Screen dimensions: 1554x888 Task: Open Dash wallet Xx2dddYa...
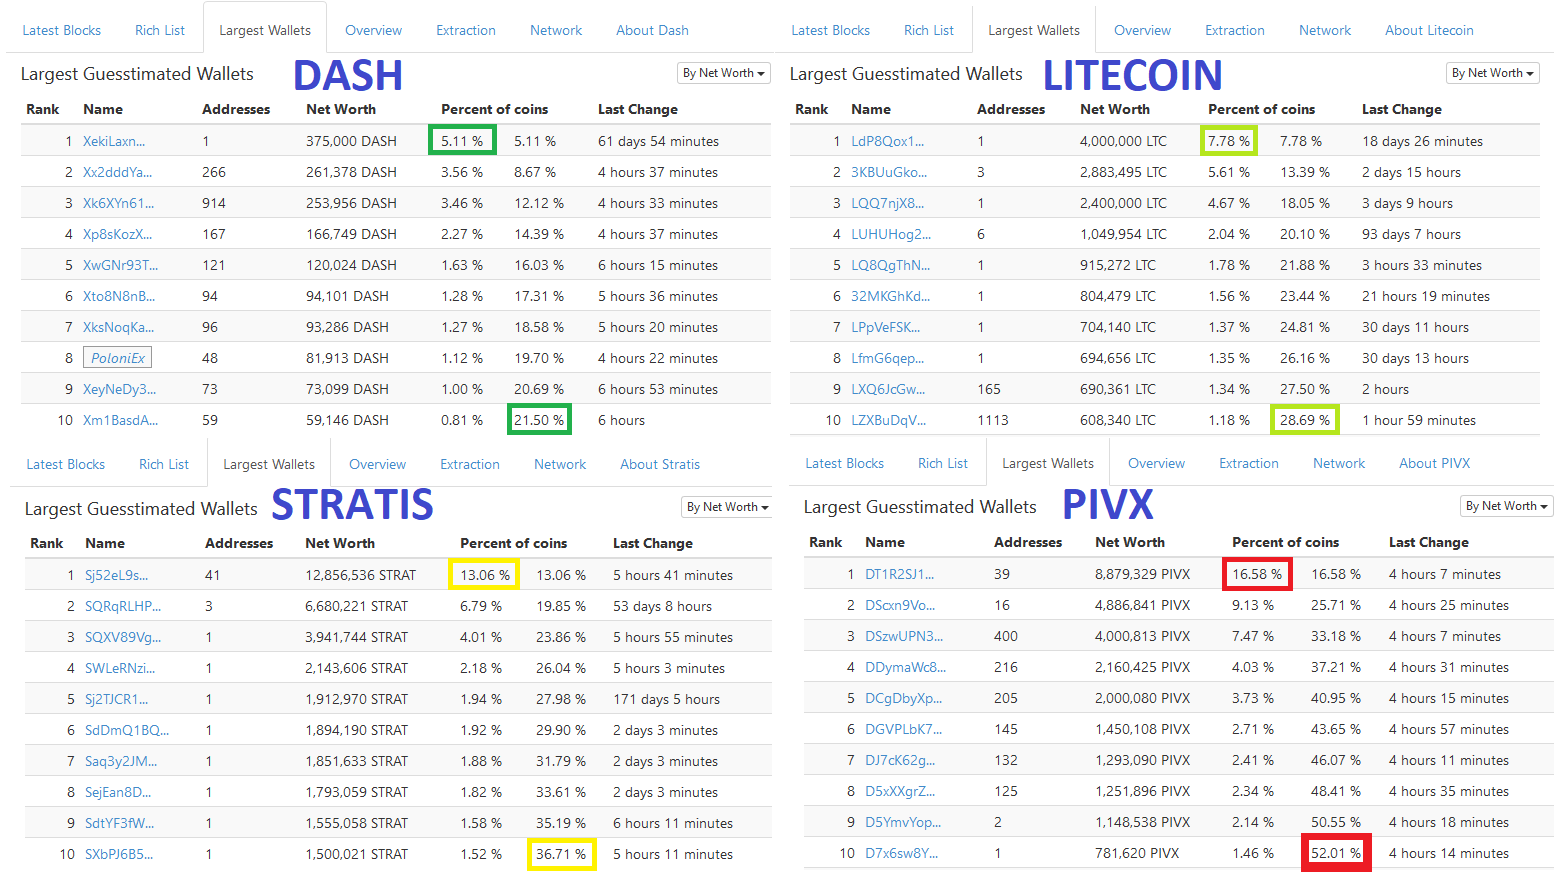(x=118, y=172)
